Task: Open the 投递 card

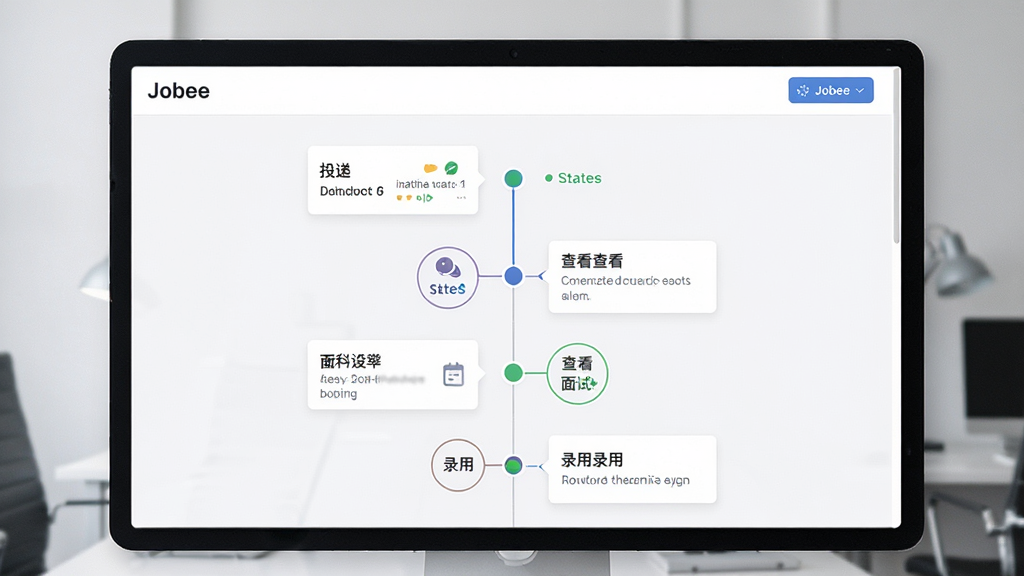Action: pyautogui.click(x=392, y=180)
